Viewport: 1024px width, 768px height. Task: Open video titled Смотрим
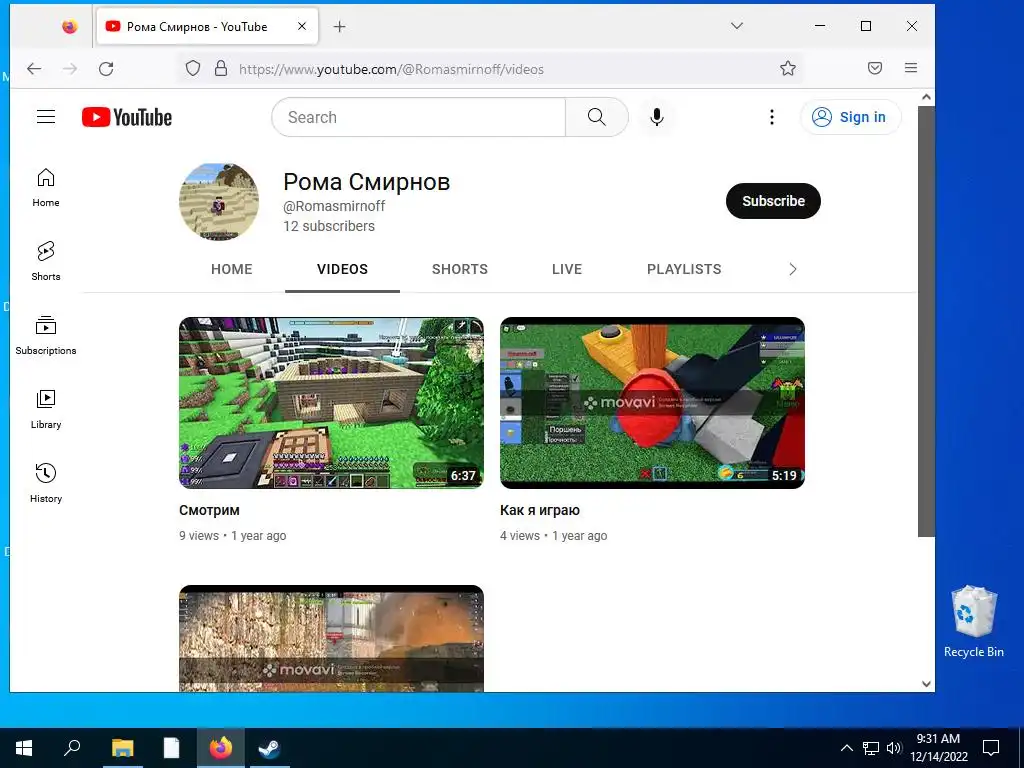point(210,510)
